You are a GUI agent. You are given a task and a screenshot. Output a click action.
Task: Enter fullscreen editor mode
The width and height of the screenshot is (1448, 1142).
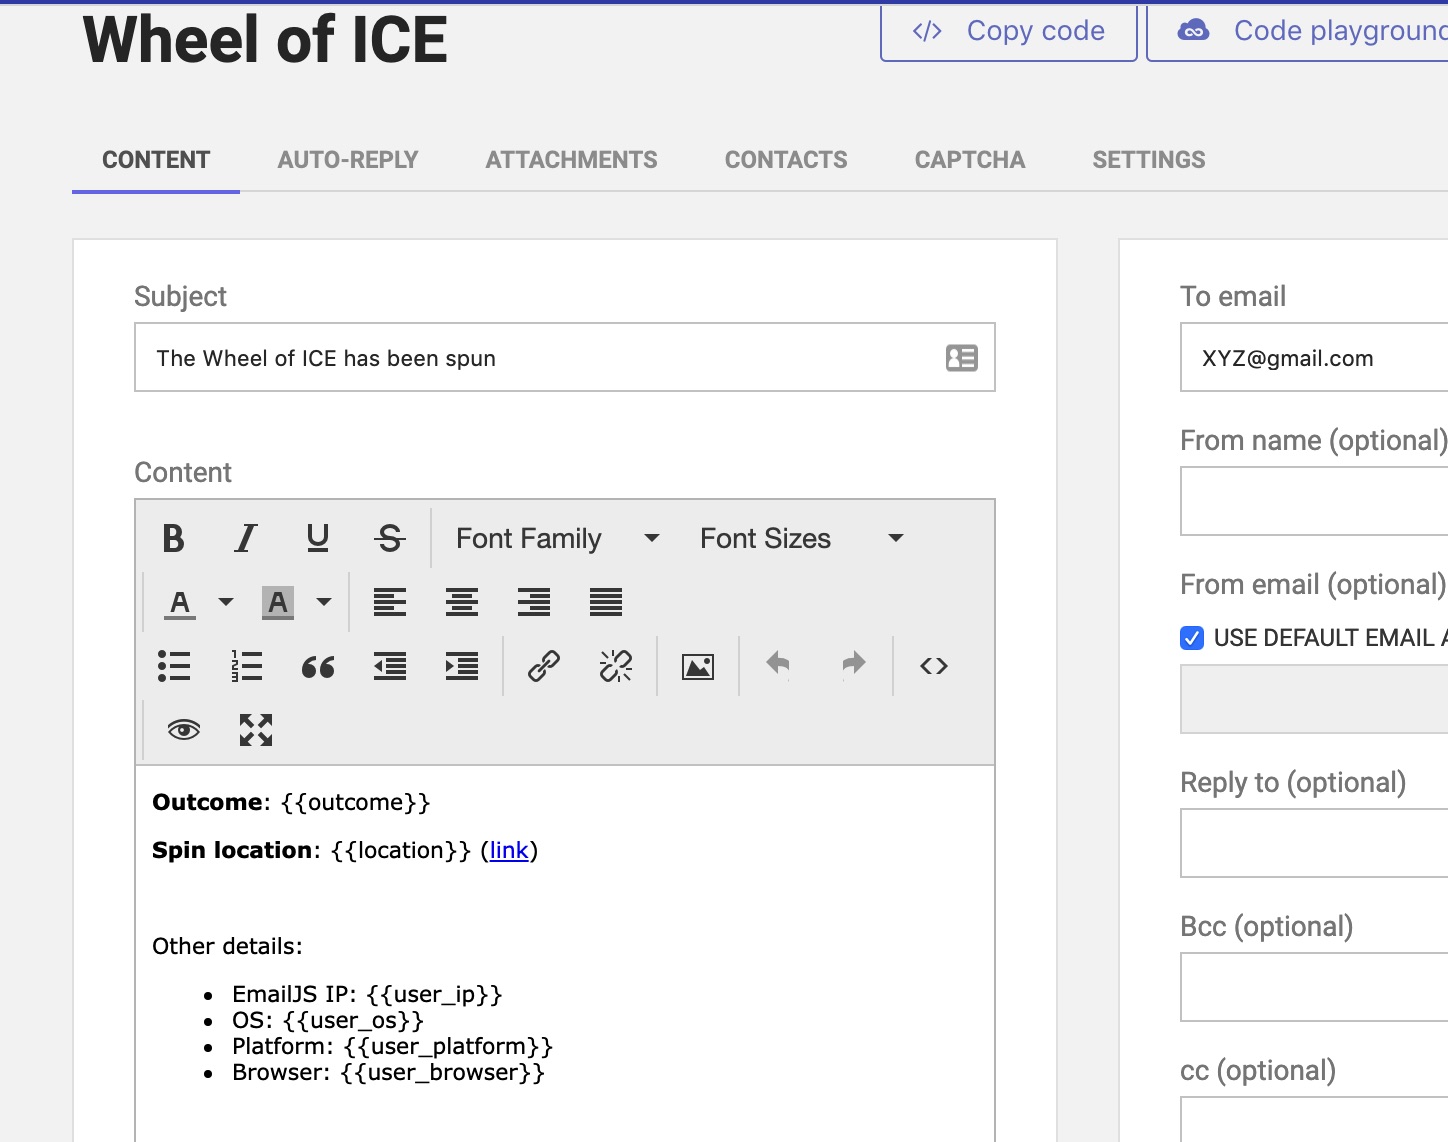[x=256, y=730]
